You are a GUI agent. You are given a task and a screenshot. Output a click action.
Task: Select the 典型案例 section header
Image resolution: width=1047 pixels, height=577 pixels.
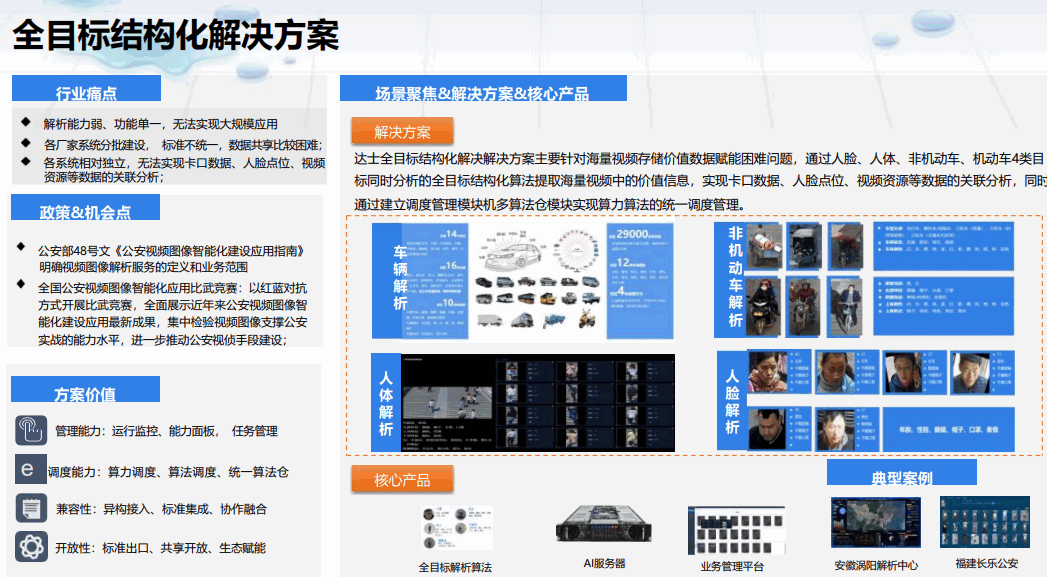[x=901, y=477]
